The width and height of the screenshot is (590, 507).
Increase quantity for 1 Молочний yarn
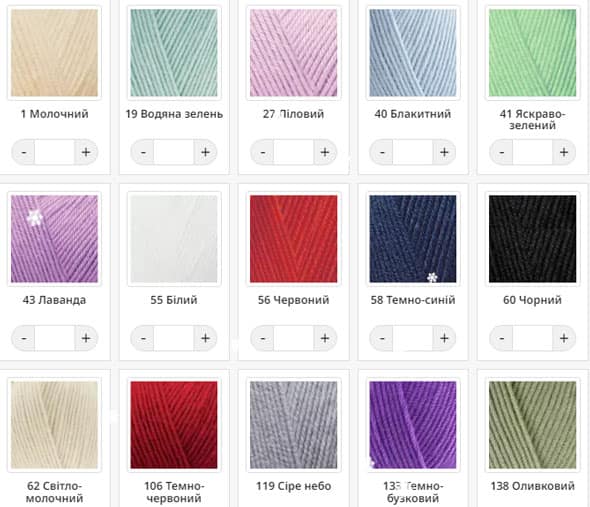86,152
